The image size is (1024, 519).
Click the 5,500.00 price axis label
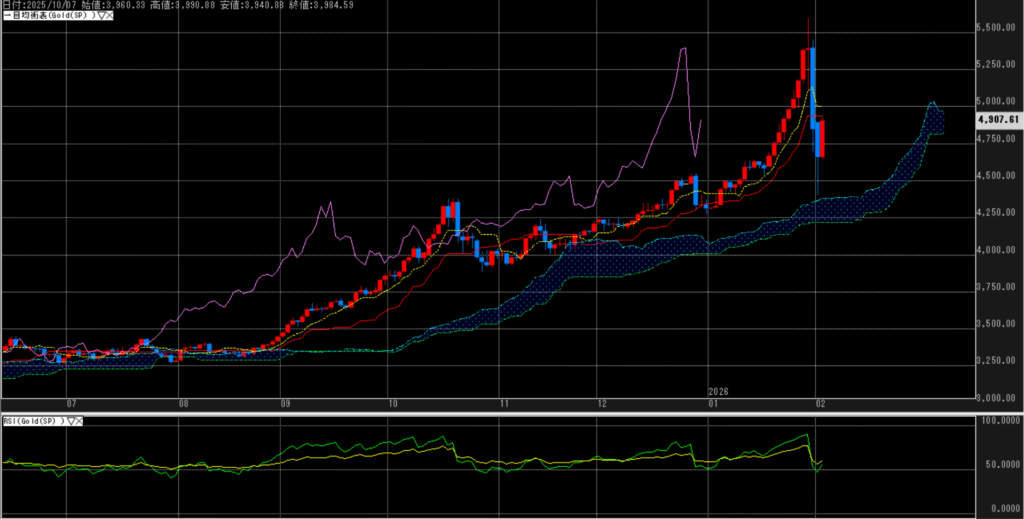click(x=1000, y=28)
